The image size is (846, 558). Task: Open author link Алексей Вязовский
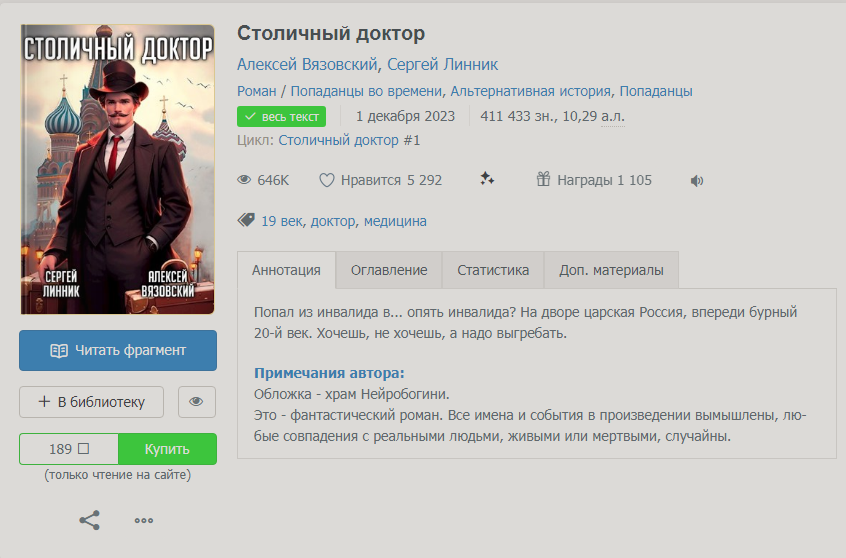coord(307,64)
